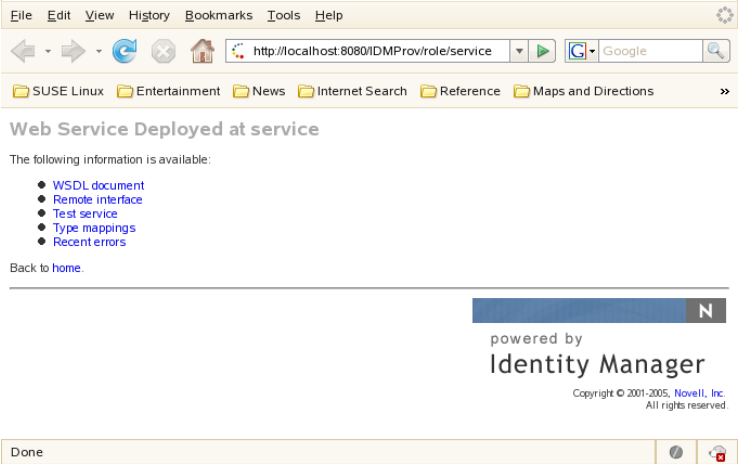Open the Forward history dropdown arrow
The width and height of the screenshot is (740, 464).
point(99,51)
